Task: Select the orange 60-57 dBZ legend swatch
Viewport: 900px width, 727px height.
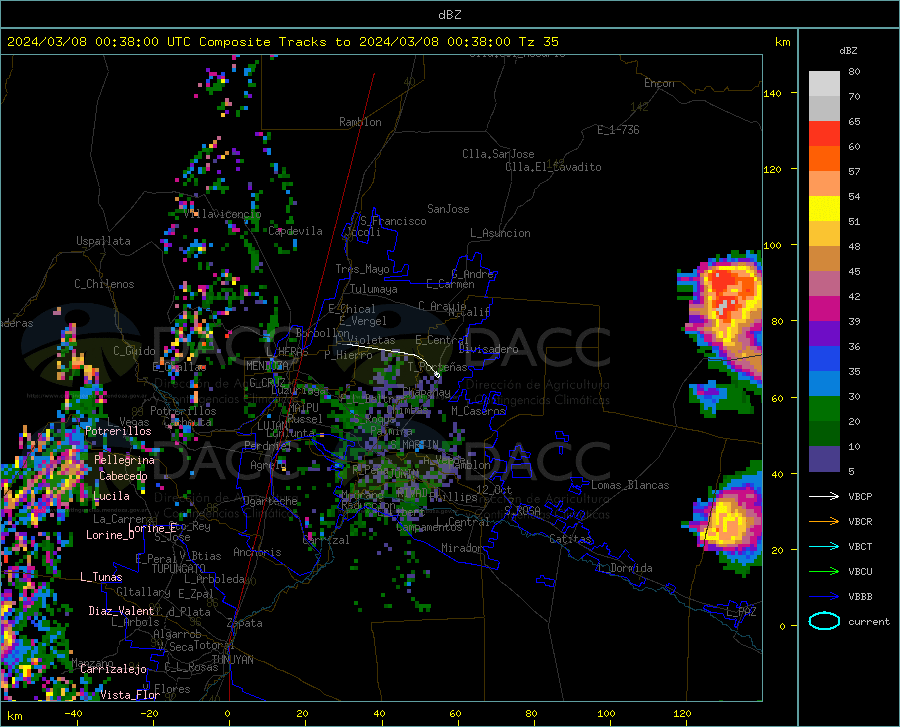Action: [824, 159]
